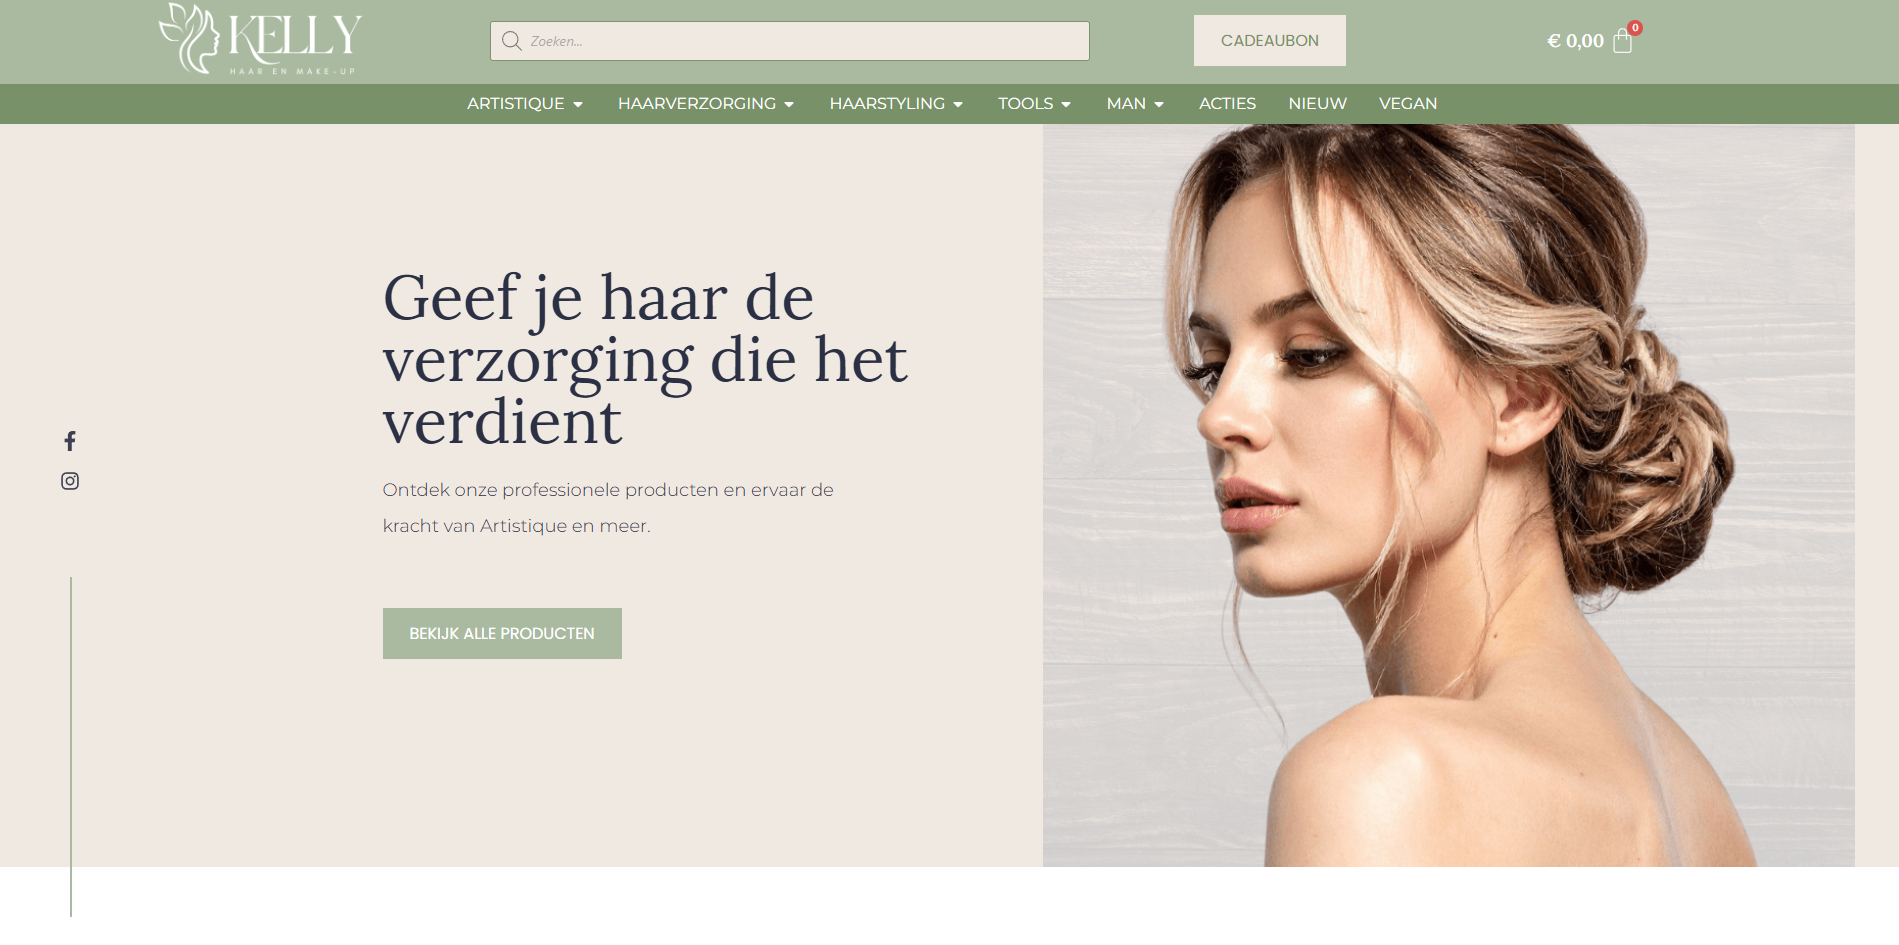
Task: Click the search magnifier icon
Action: (x=512, y=41)
